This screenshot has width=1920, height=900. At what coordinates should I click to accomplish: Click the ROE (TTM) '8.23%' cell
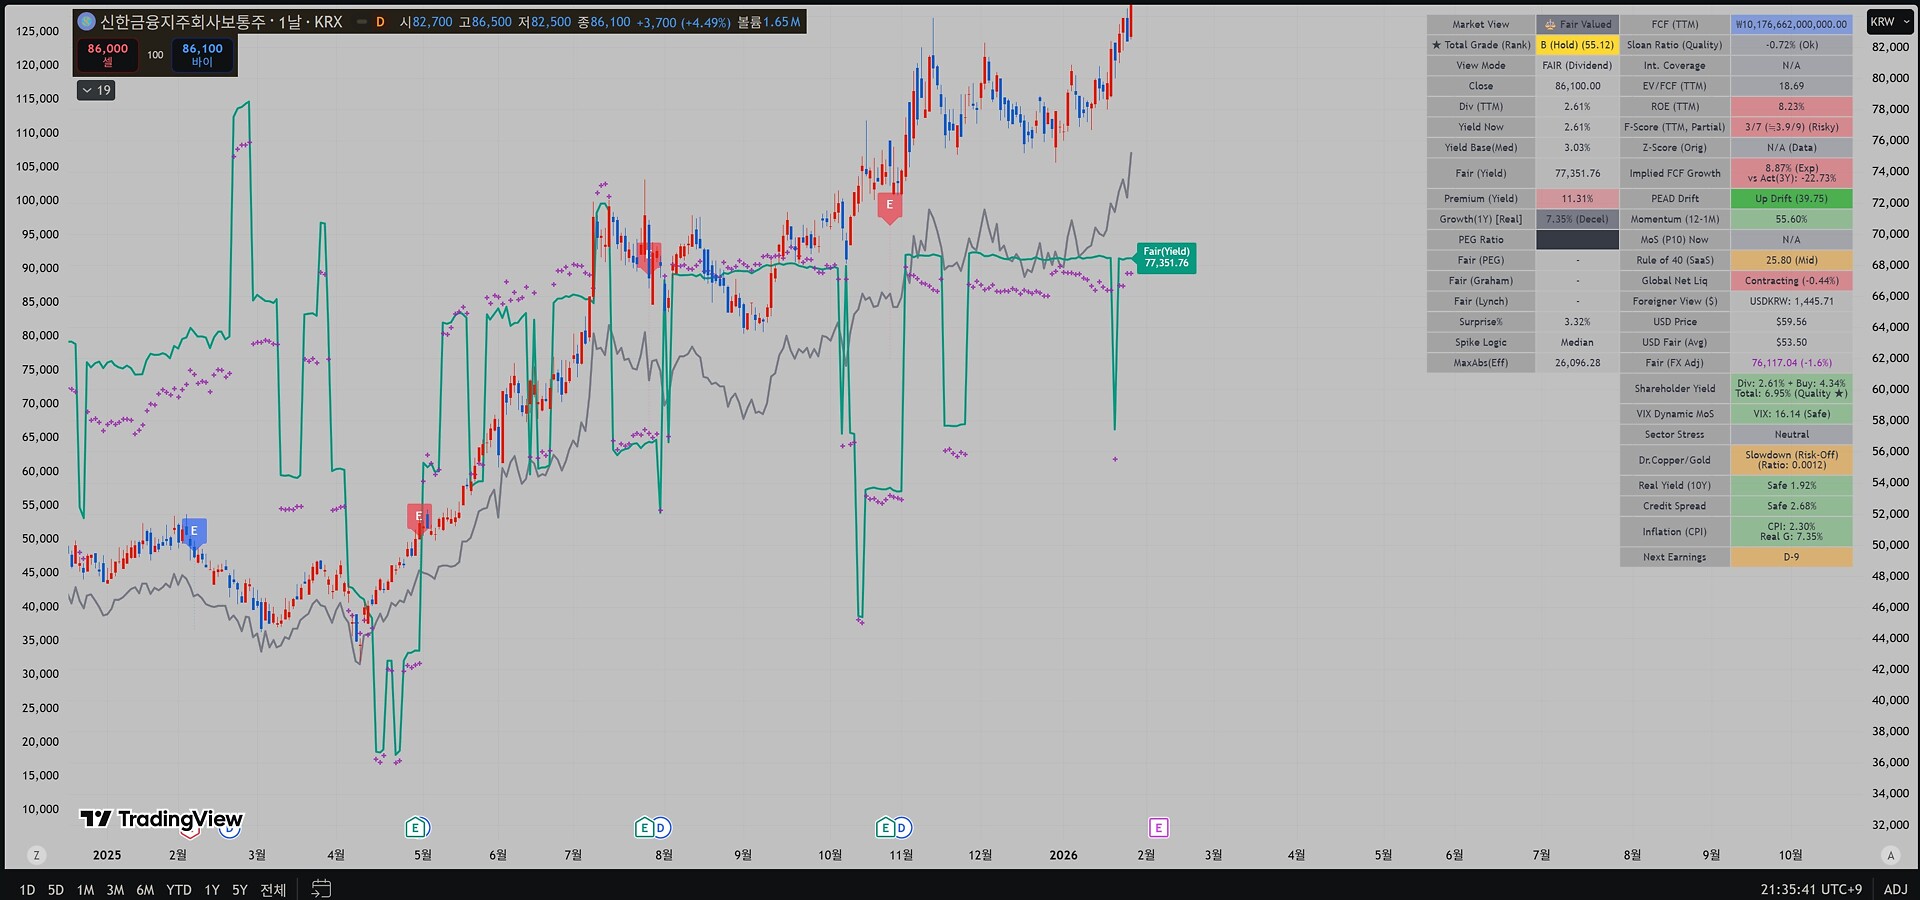(1791, 106)
